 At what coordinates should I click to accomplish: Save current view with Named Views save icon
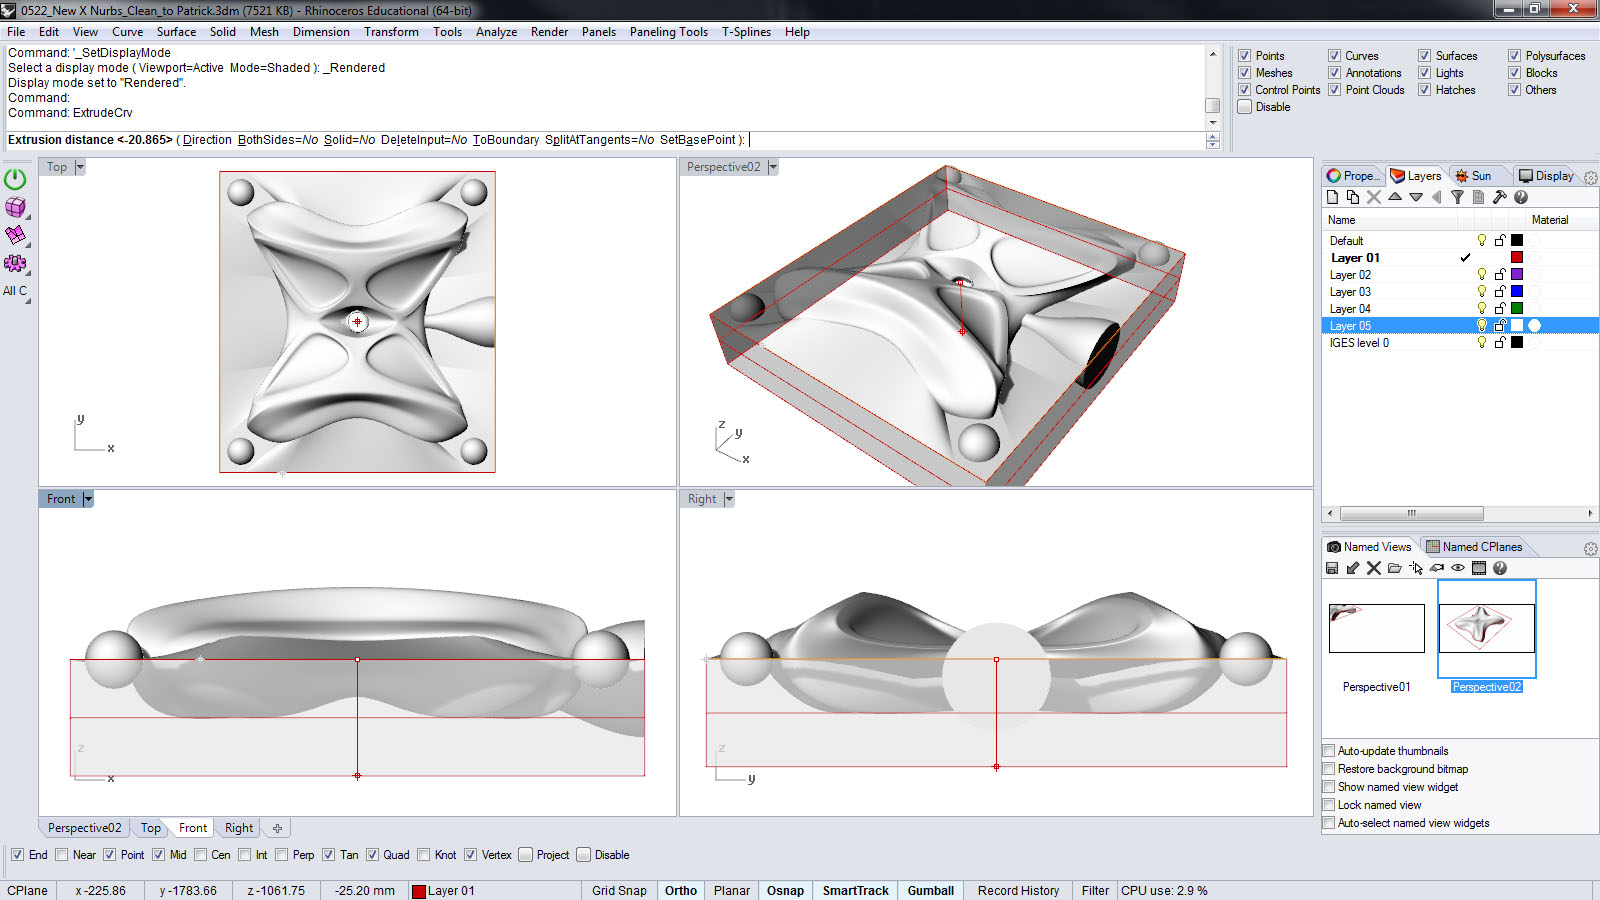[1332, 568]
